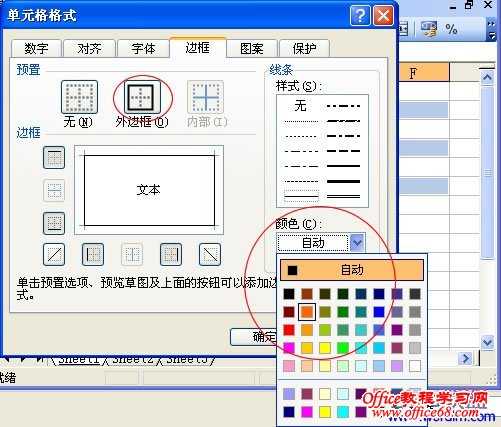Switch to the 对齐 tab
Image resolution: width=501 pixels, height=427 pixels.
pos(89,49)
